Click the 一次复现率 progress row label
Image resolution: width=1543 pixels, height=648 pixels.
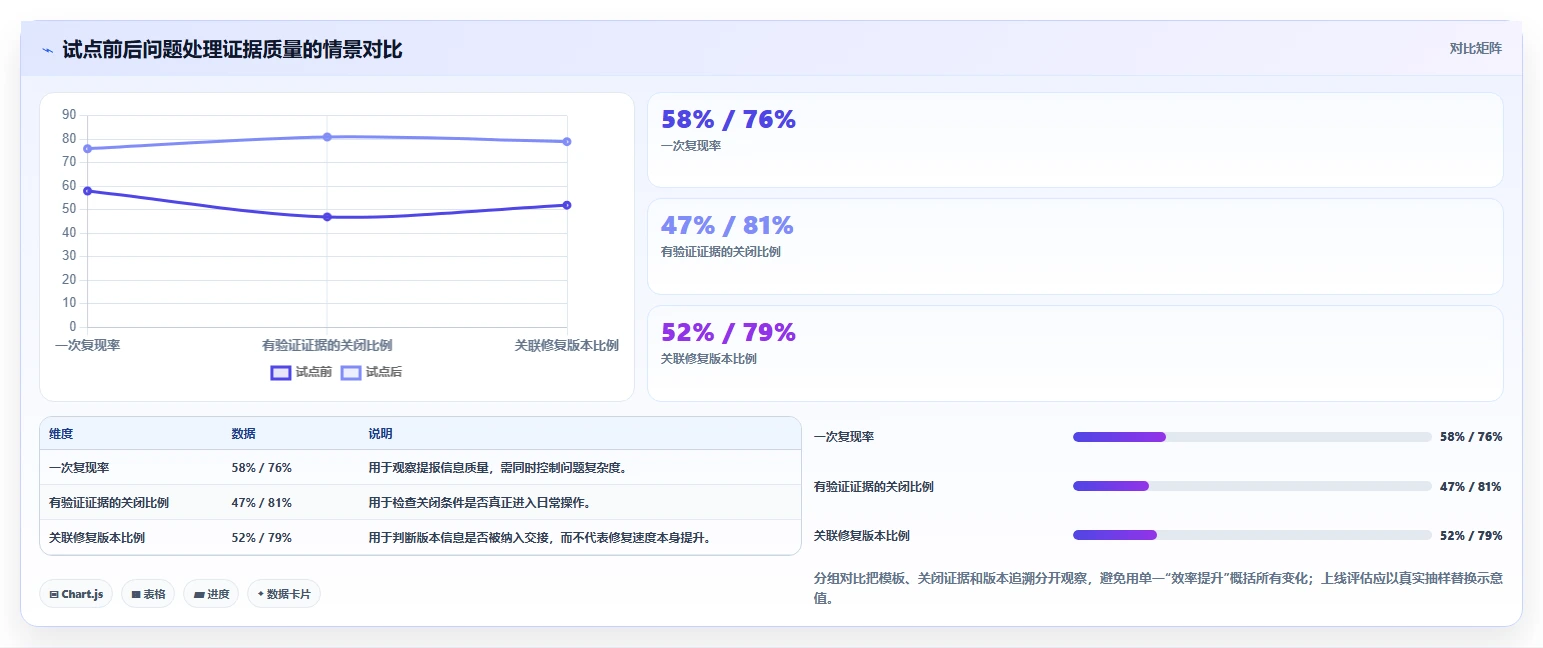844,437
